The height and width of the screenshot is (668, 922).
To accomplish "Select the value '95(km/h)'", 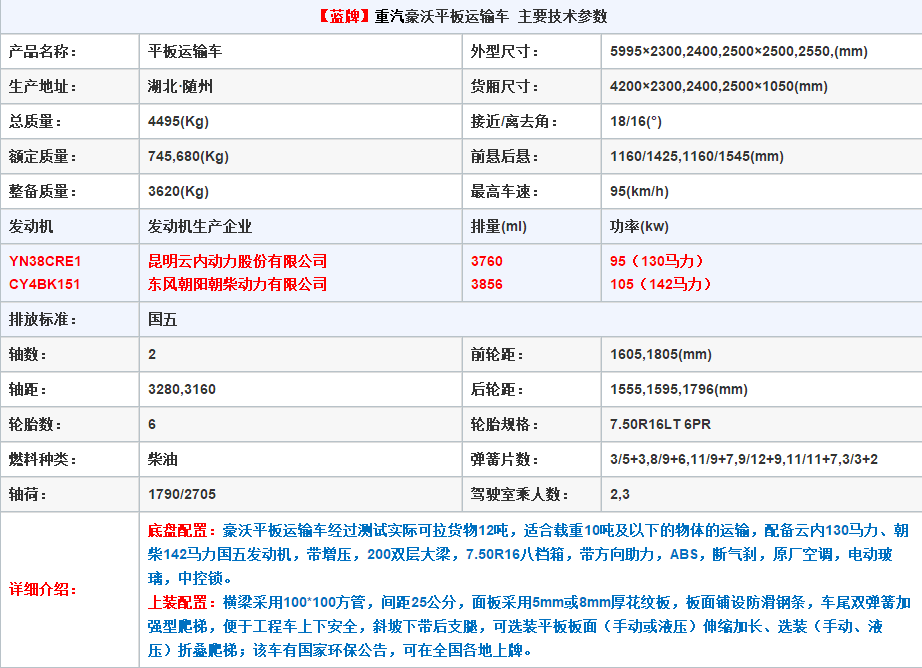I will click(639, 192).
